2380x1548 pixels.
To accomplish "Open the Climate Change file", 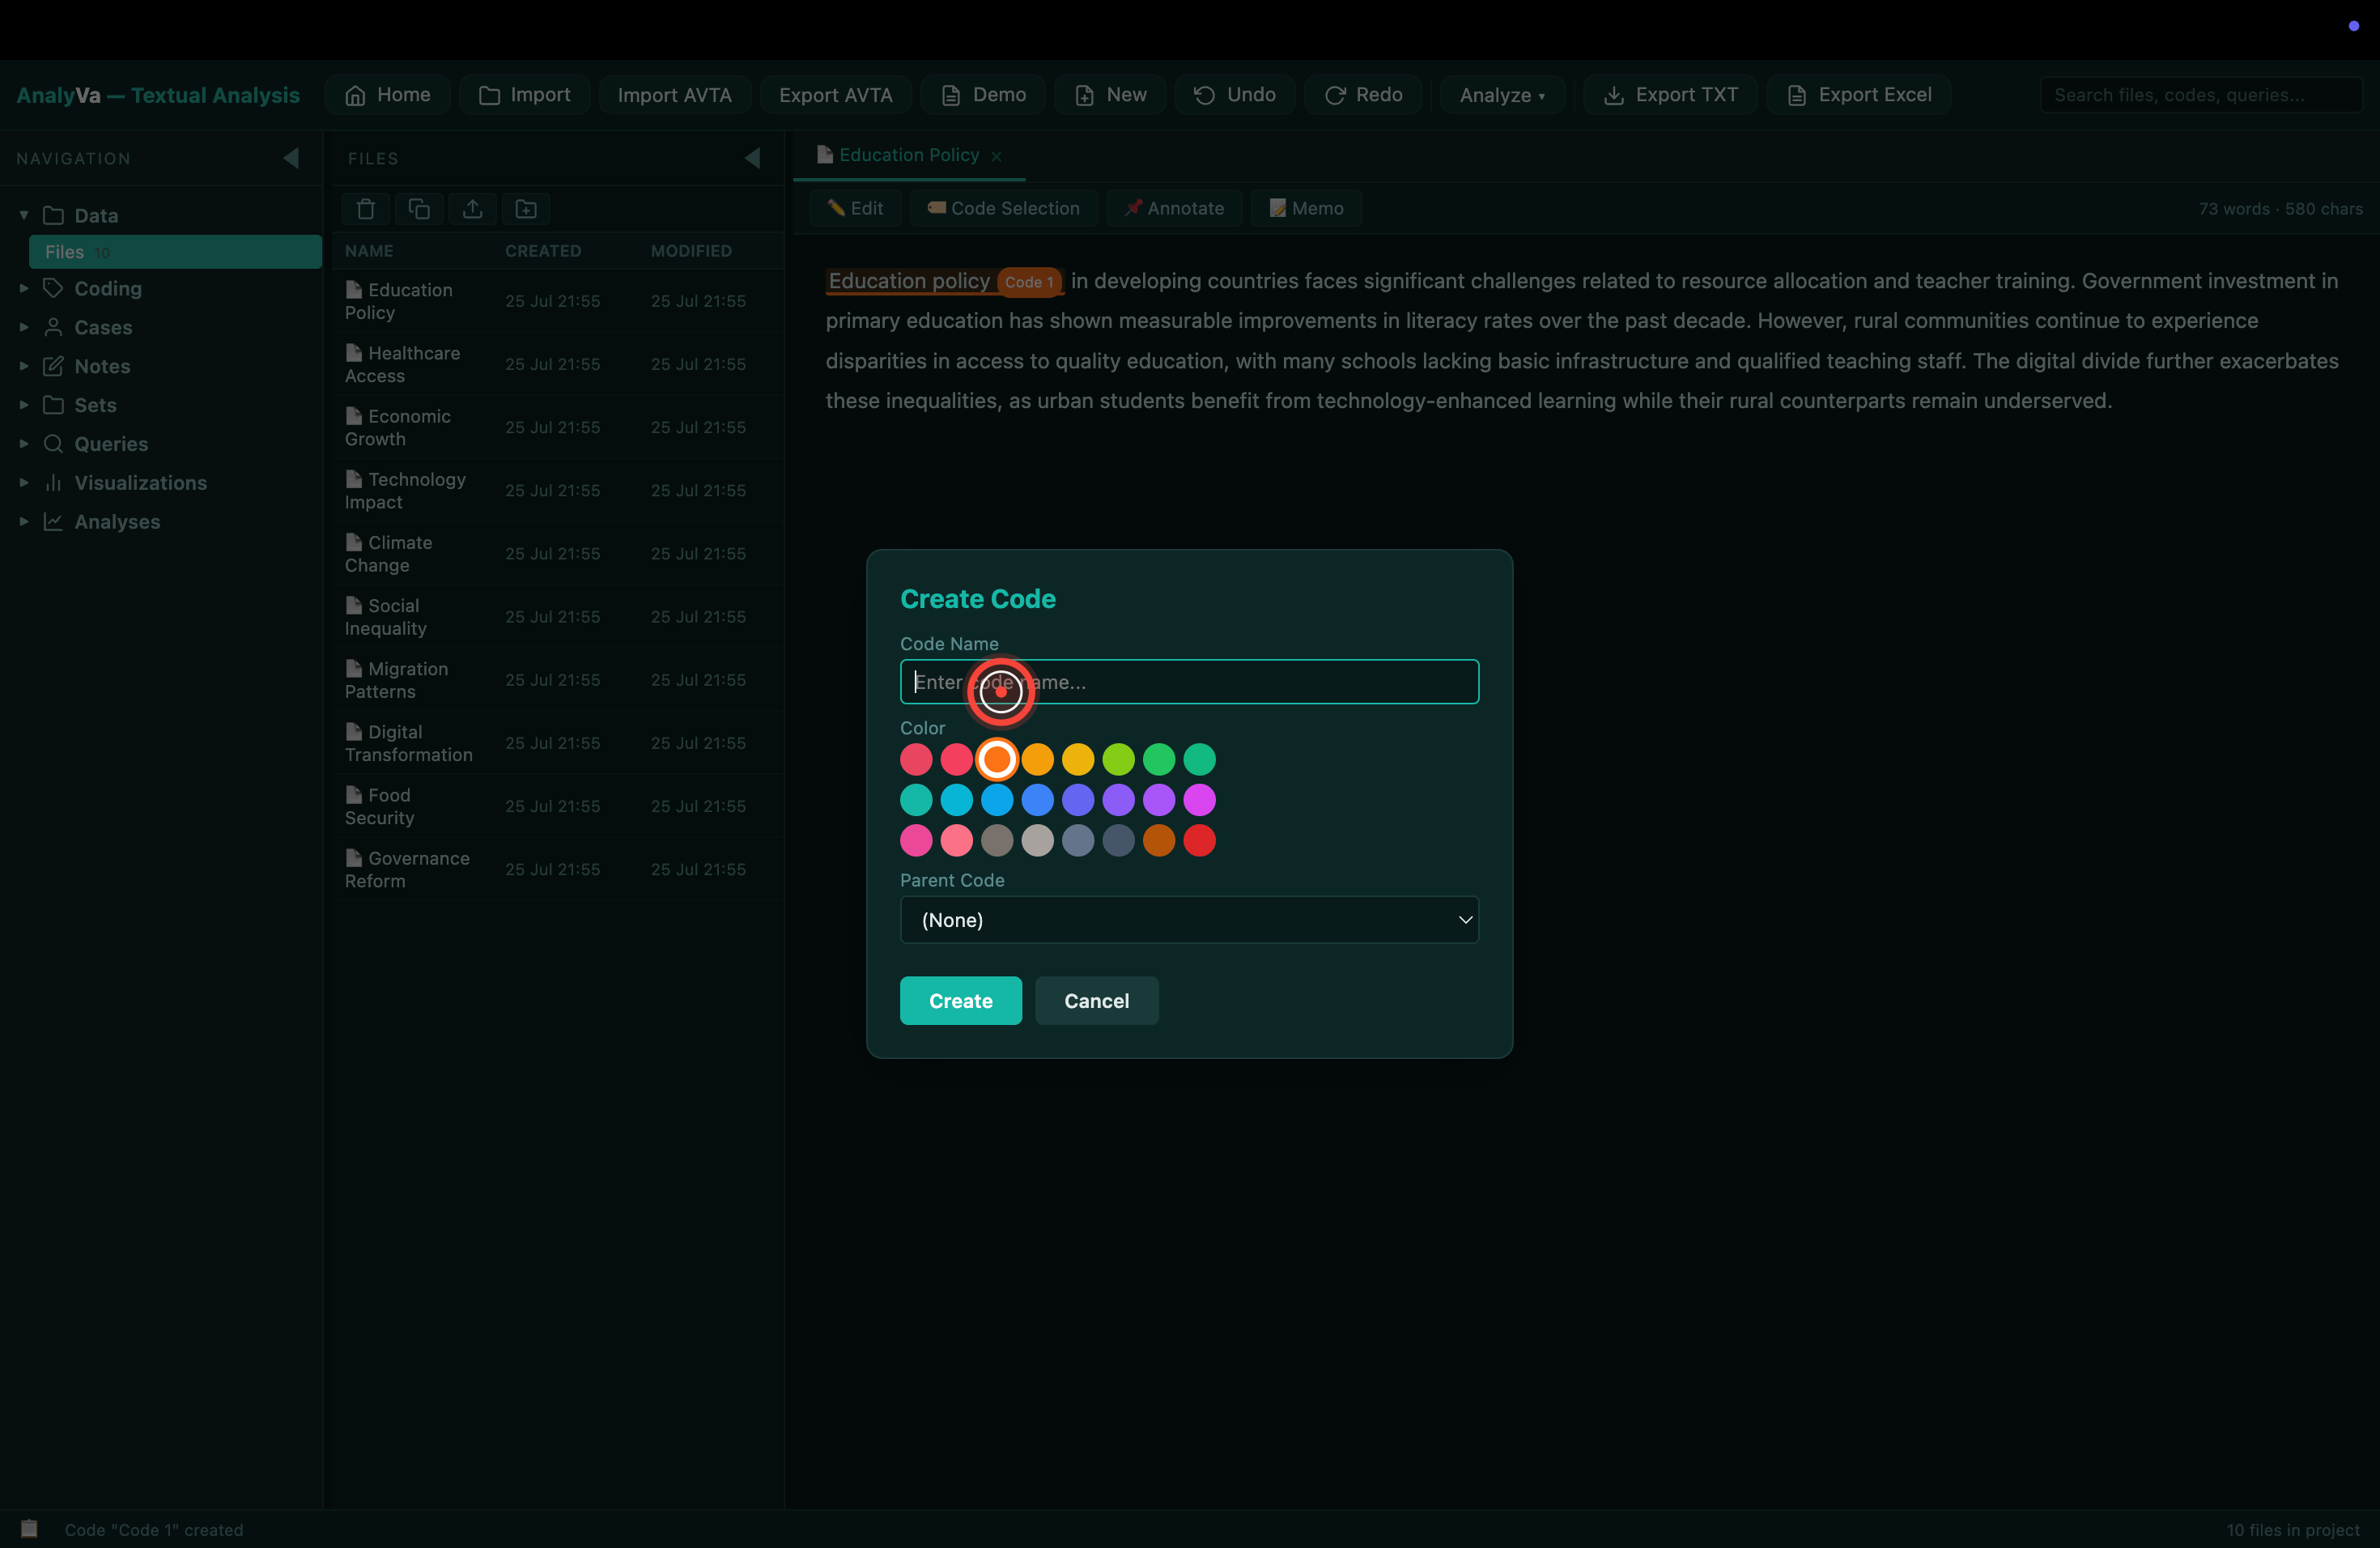I will [x=558, y=554].
